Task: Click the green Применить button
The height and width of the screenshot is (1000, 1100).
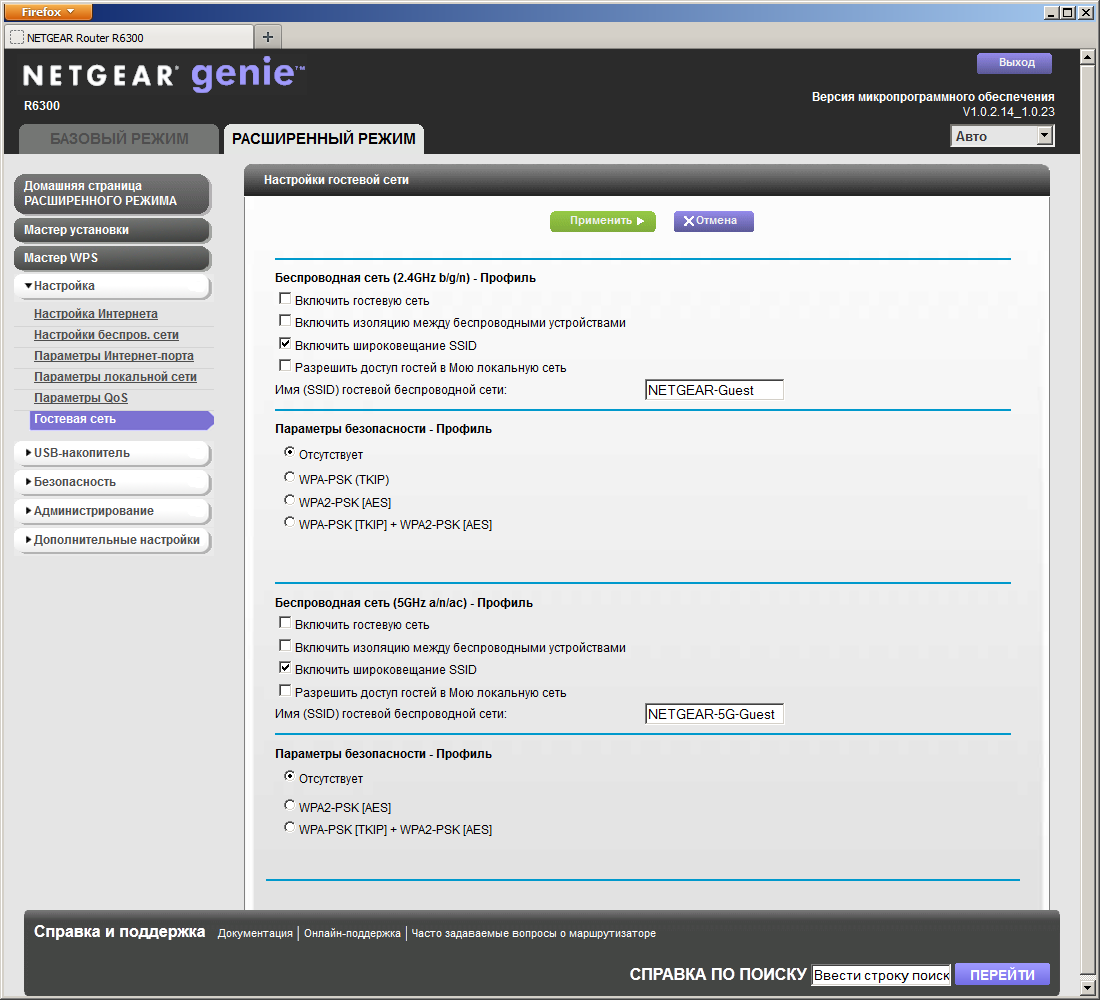Action: (603, 221)
